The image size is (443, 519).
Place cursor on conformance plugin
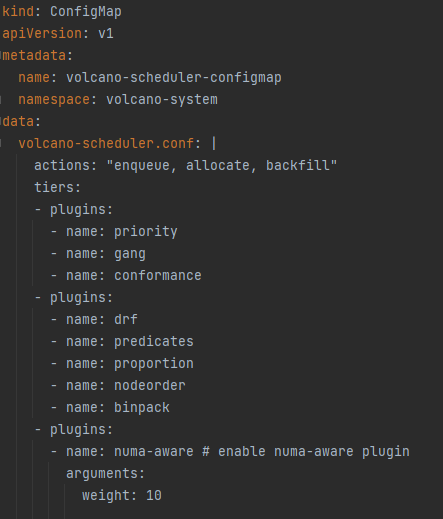(x=158, y=276)
